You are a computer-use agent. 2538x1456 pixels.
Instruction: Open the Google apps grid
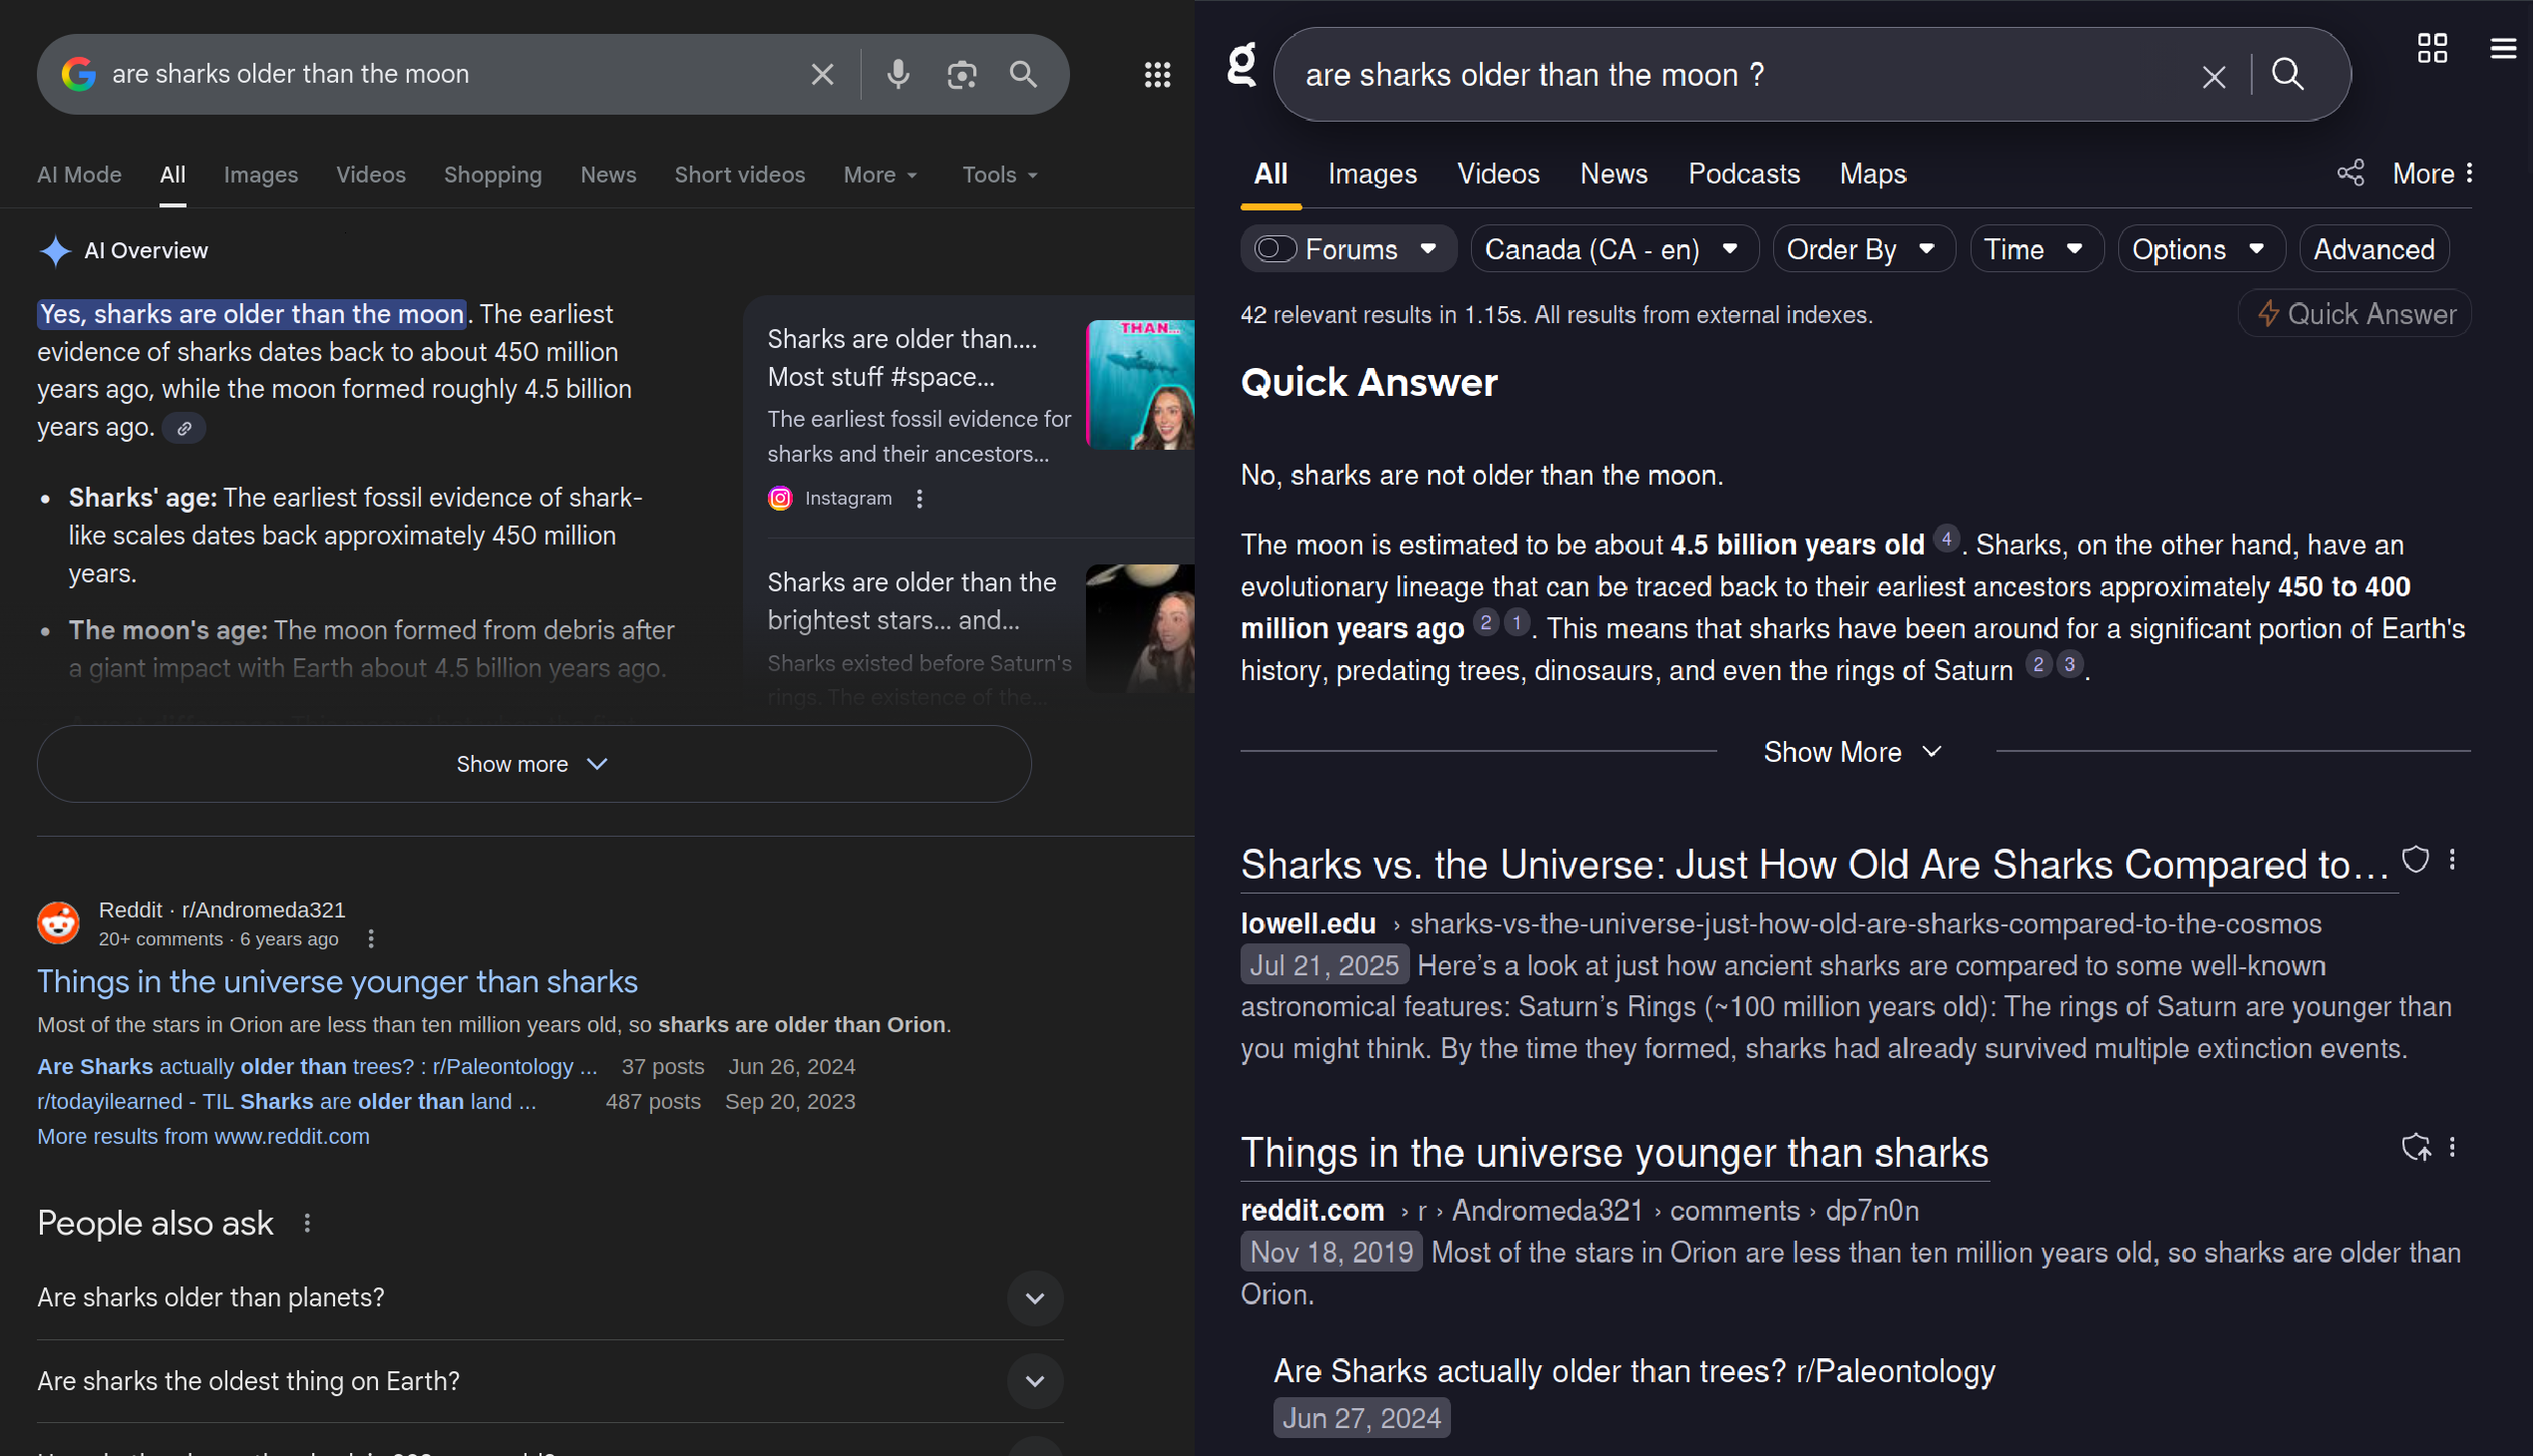pos(1158,74)
